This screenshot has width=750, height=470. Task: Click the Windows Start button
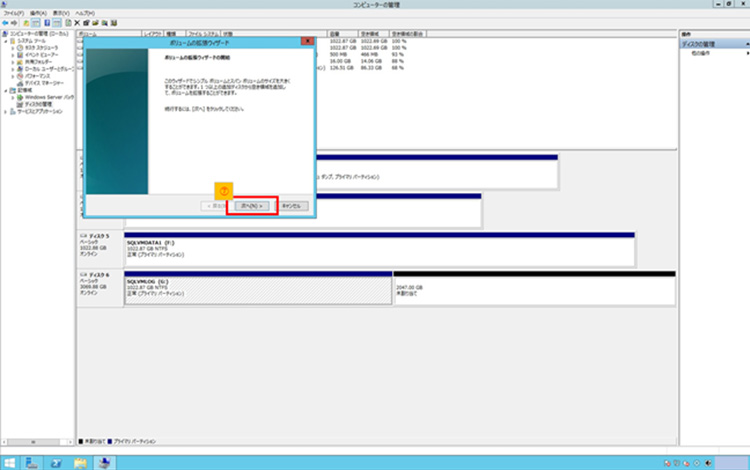tap(7, 463)
